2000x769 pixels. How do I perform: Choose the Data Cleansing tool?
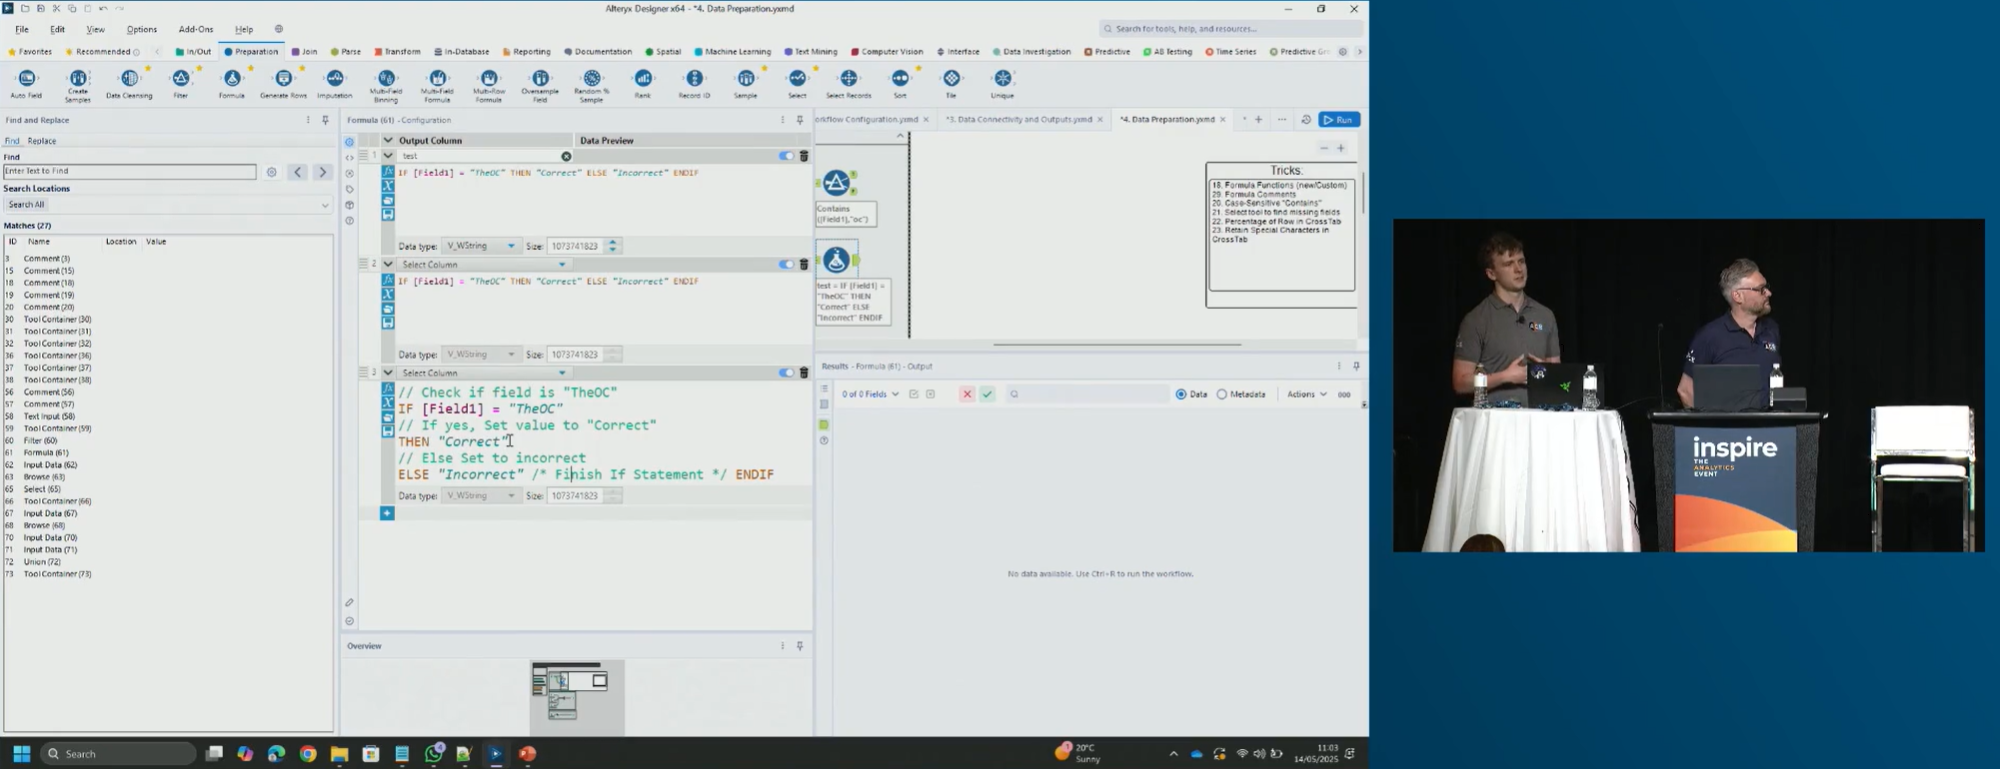pos(129,84)
